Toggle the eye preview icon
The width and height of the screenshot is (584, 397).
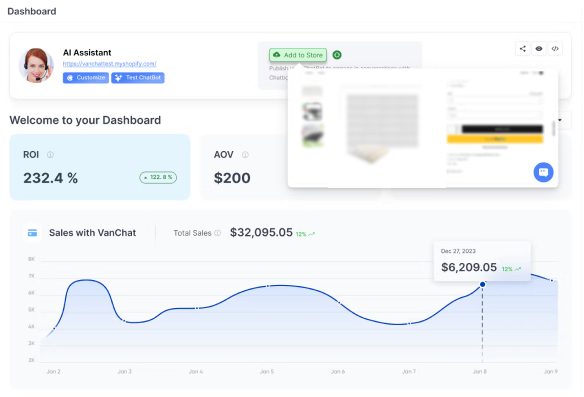tap(539, 49)
